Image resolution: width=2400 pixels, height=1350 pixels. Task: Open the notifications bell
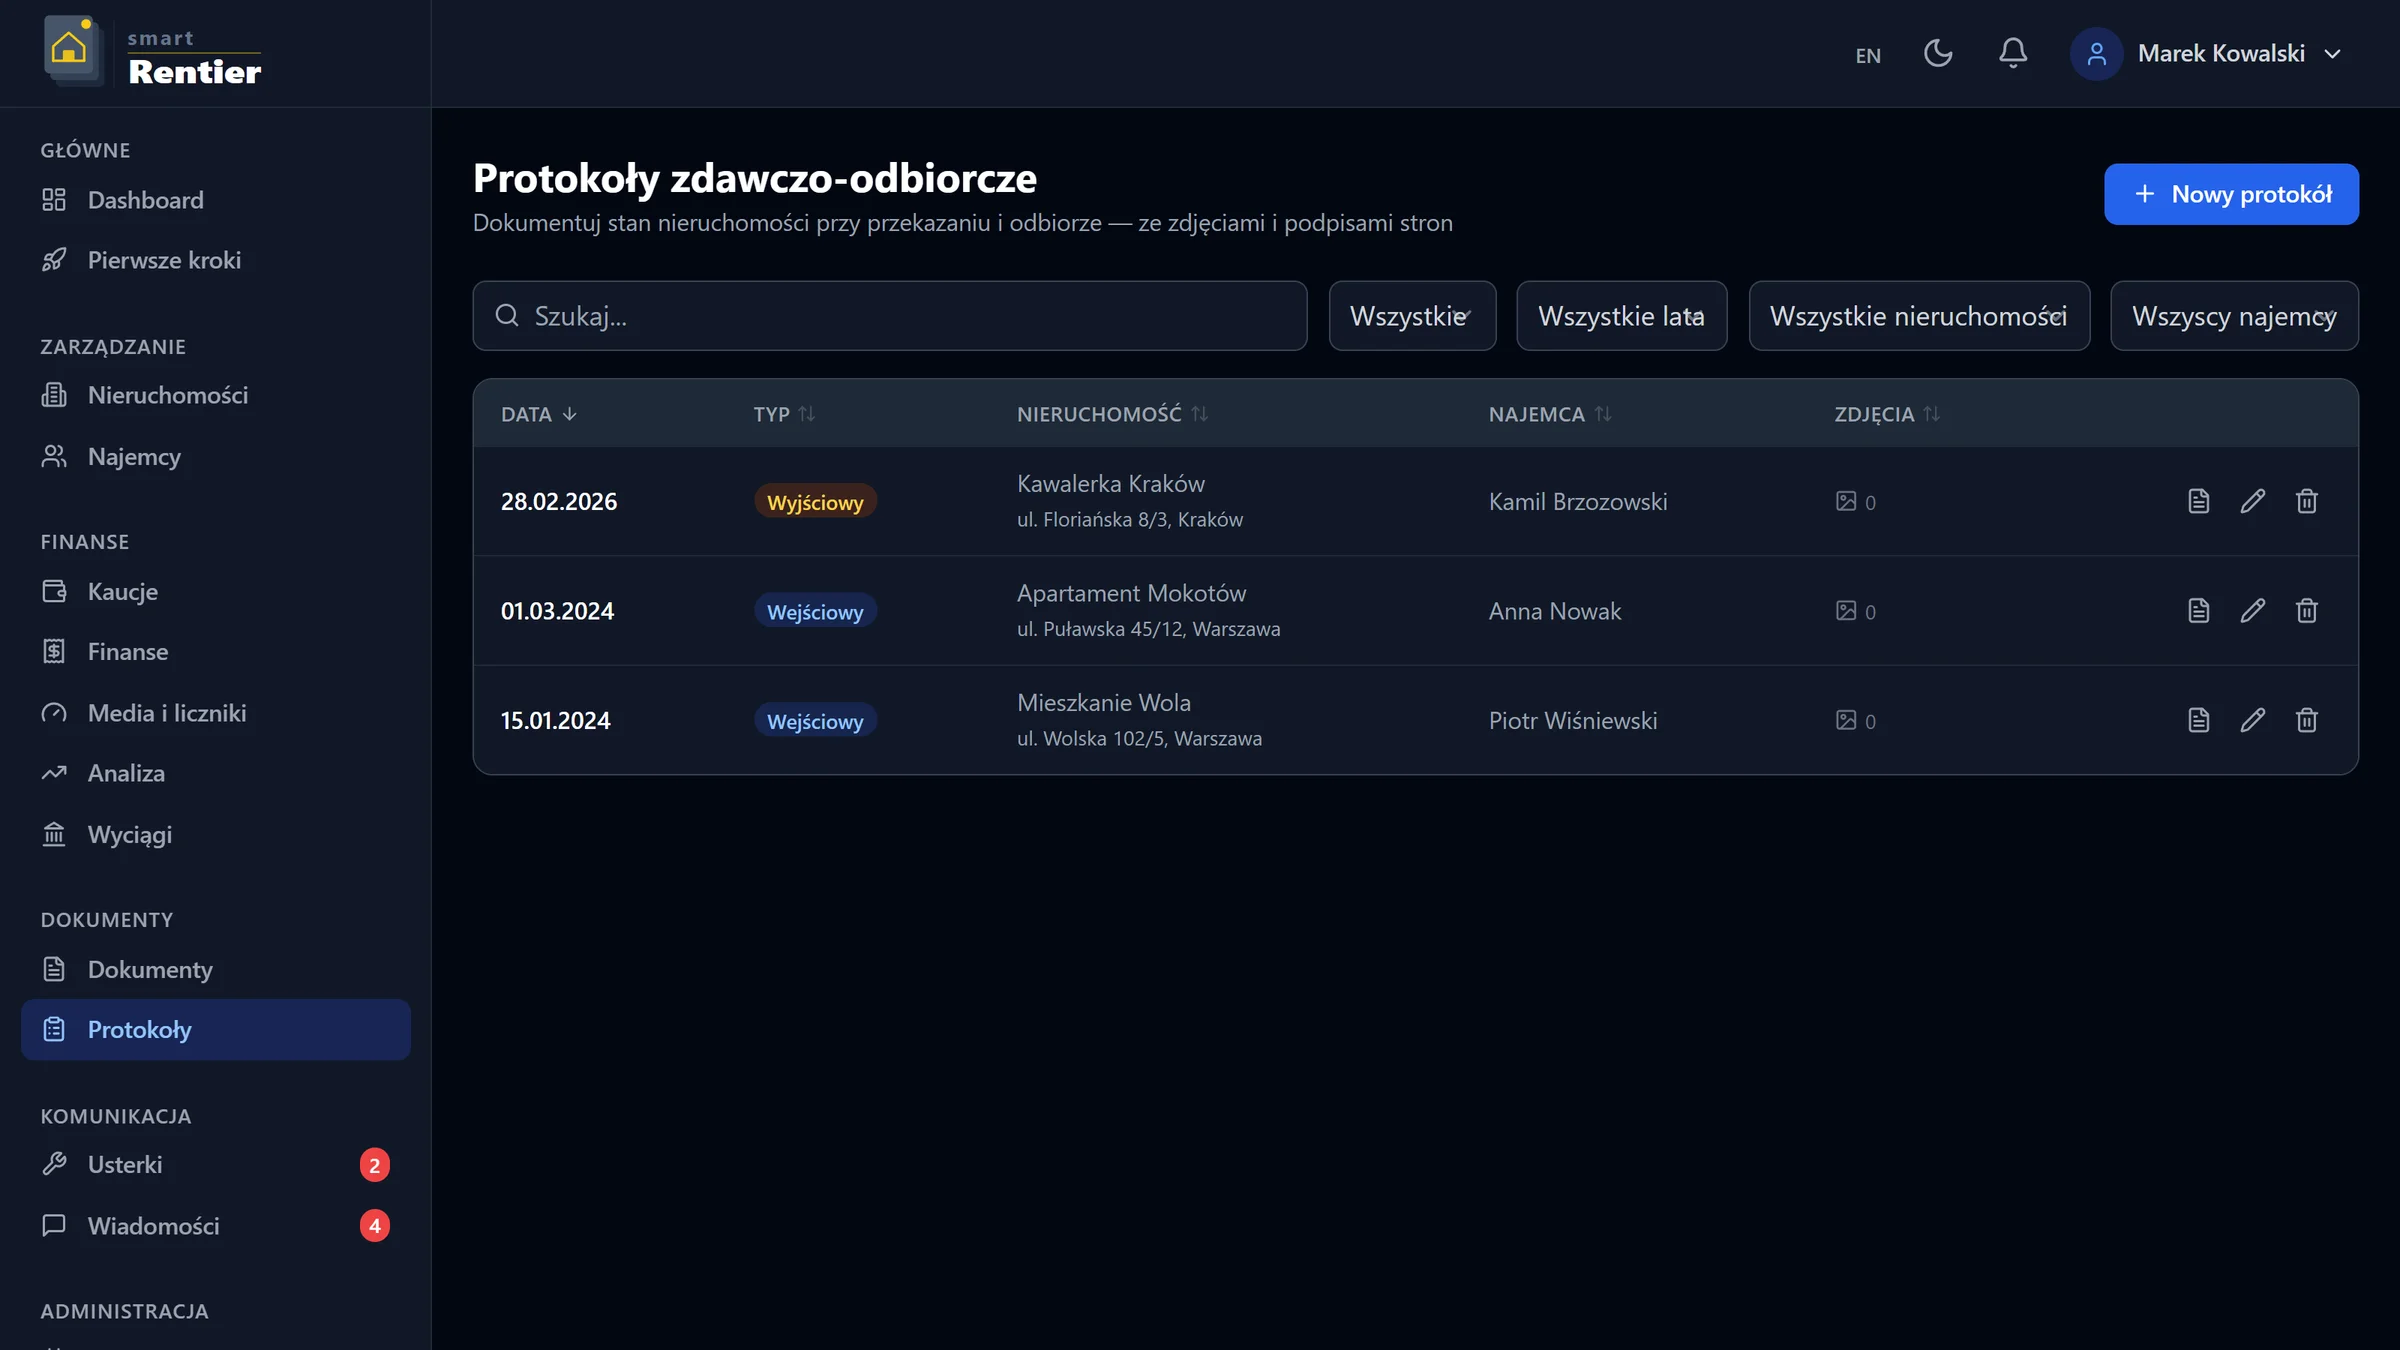point(2012,53)
